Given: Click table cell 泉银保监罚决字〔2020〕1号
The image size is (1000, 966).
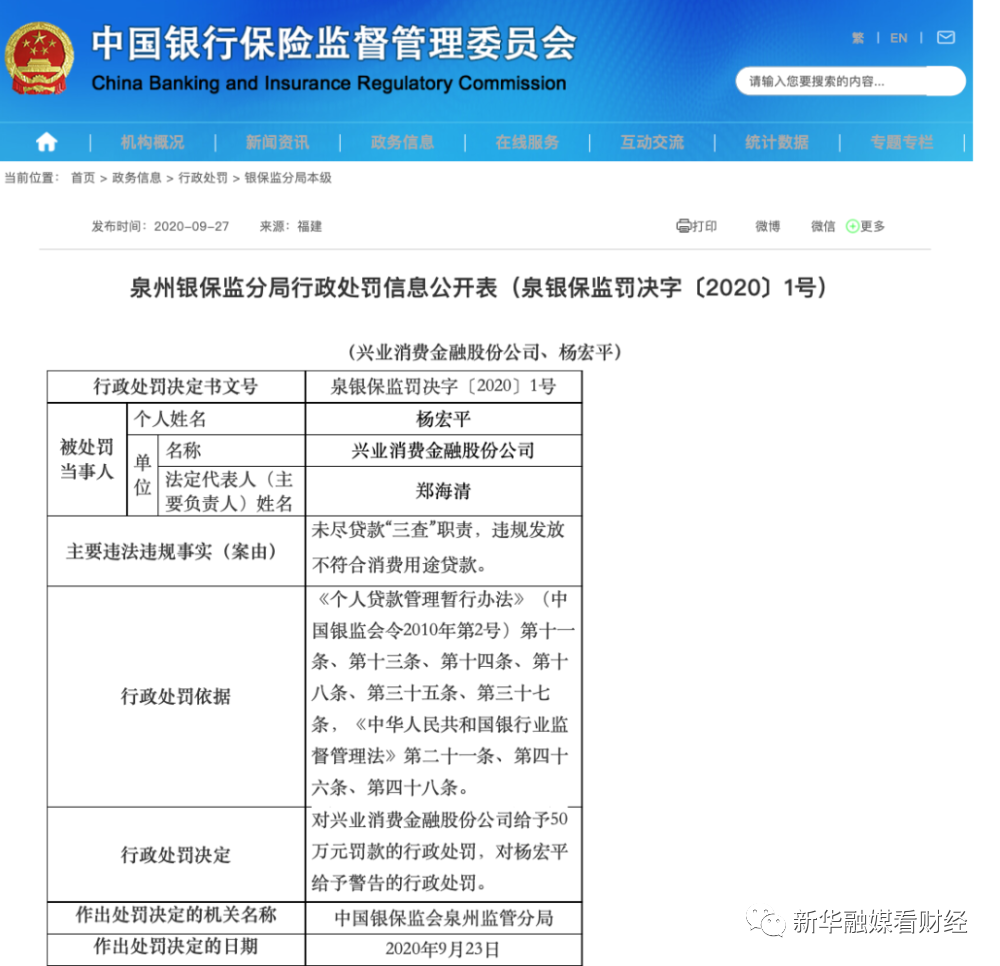Looking at the screenshot, I should pos(443,386).
